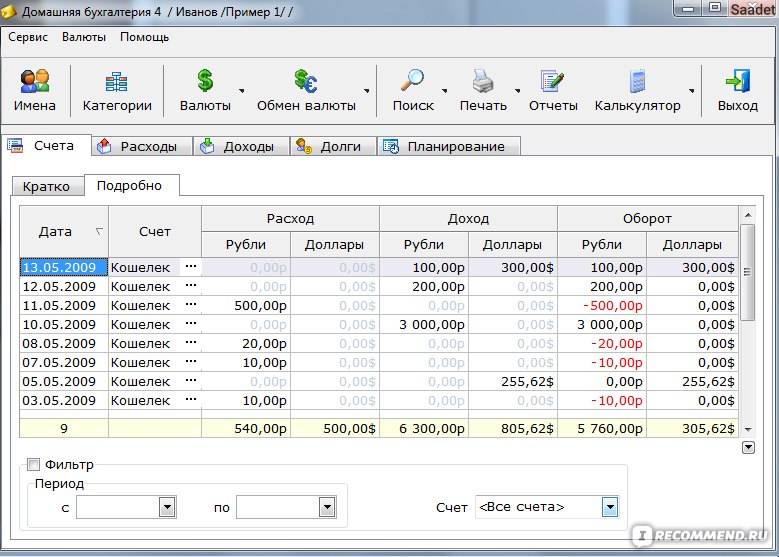
Task: Open the period start date 'с' dropdown
Action: coord(167,507)
